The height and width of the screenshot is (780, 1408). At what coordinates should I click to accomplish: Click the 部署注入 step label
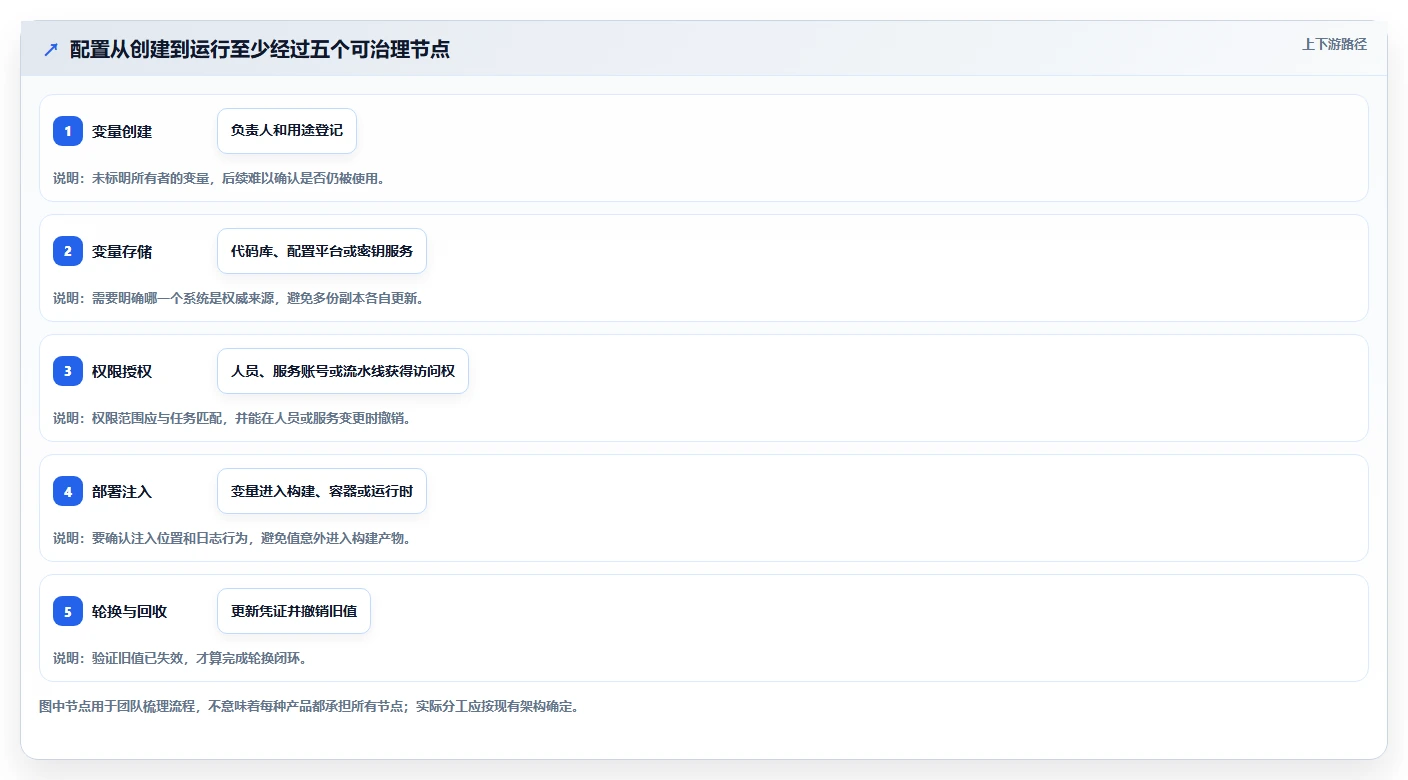click(x=122, y=491)
